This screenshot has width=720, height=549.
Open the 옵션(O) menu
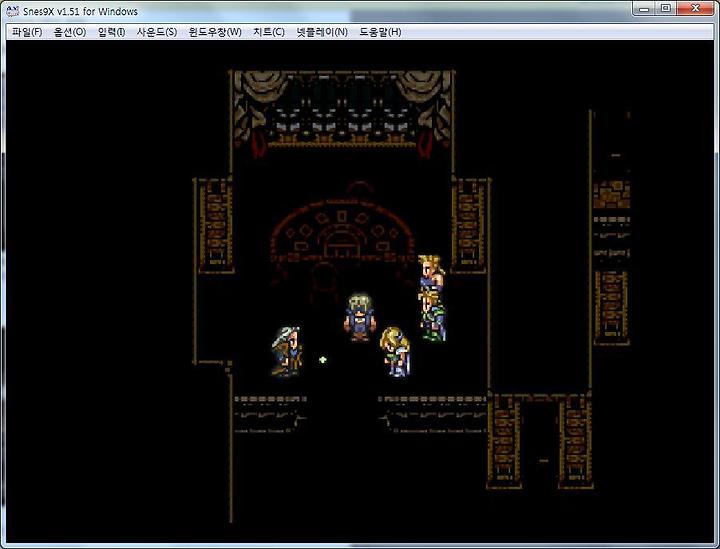pos(70,32)
